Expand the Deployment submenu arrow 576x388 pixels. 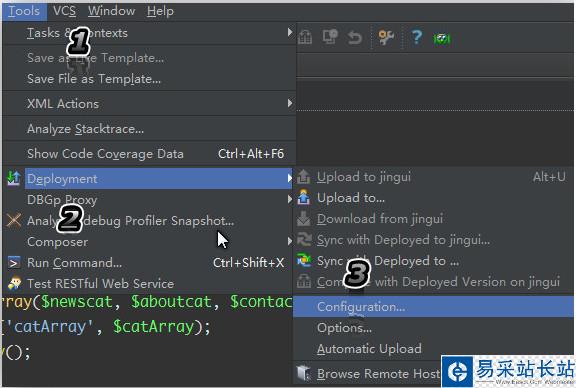click(x=289, y=179)
